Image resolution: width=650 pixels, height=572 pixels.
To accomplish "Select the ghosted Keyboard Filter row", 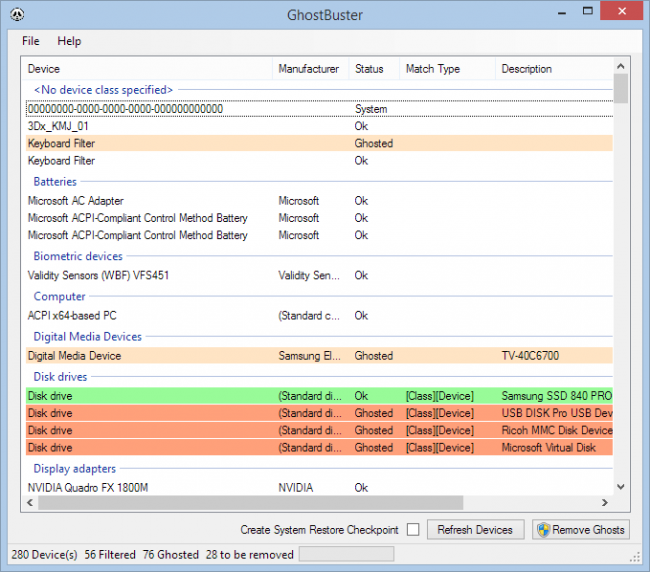I will pos(61,143).
